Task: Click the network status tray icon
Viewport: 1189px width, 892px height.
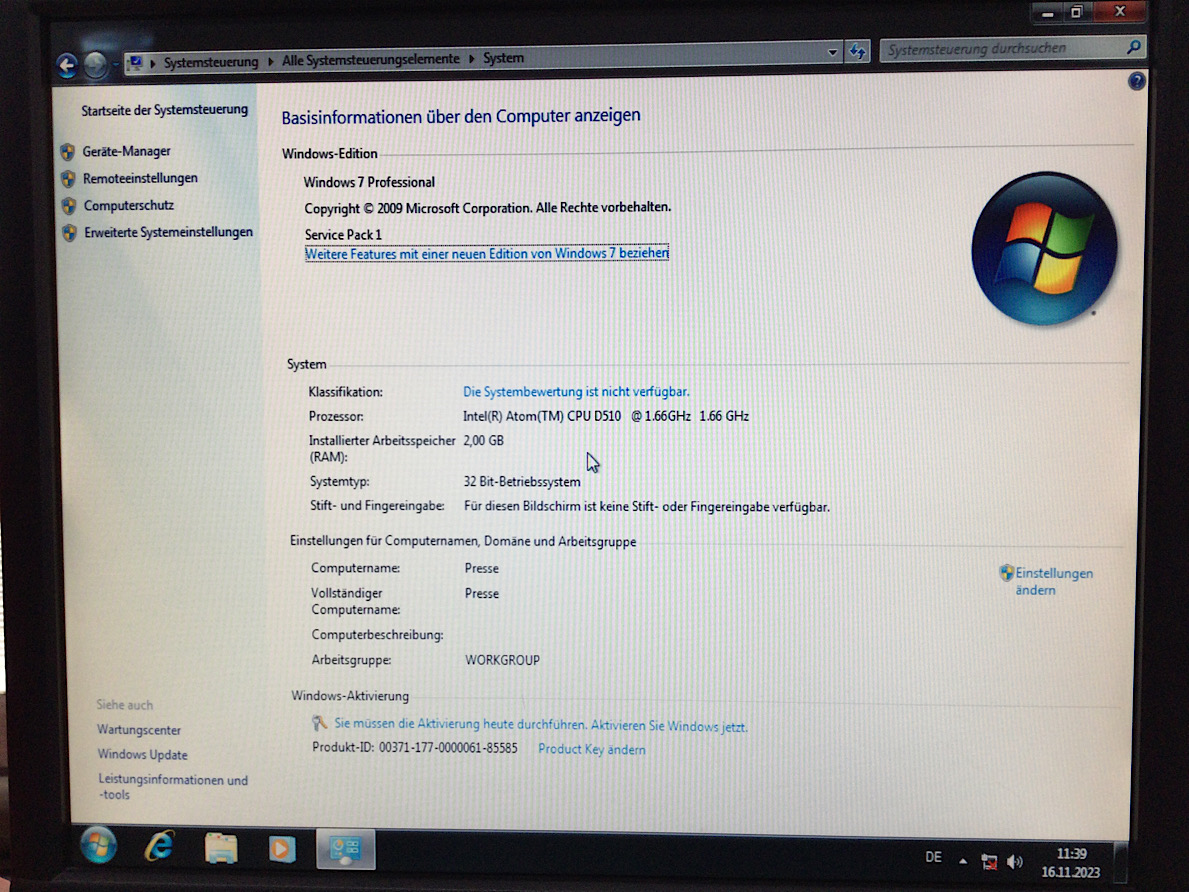Action: [989, 861]
